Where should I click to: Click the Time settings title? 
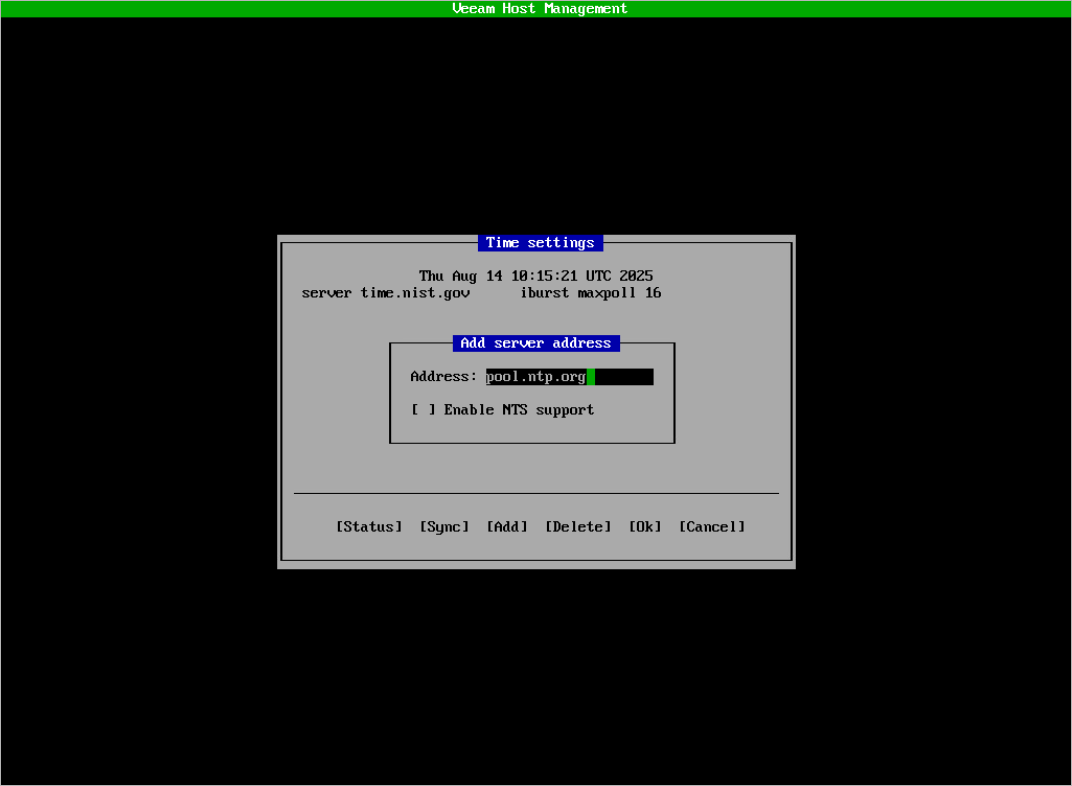(x=540, y=243)
